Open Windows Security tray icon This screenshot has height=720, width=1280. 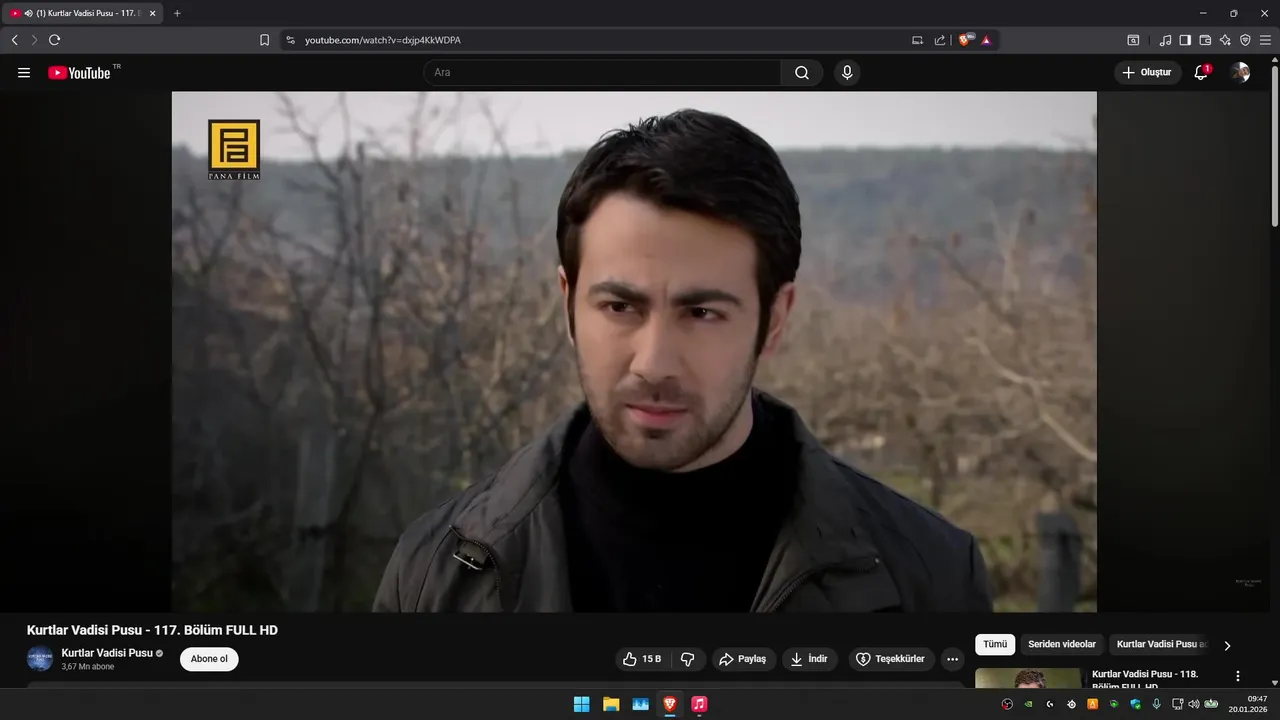tap(1135, 704)
